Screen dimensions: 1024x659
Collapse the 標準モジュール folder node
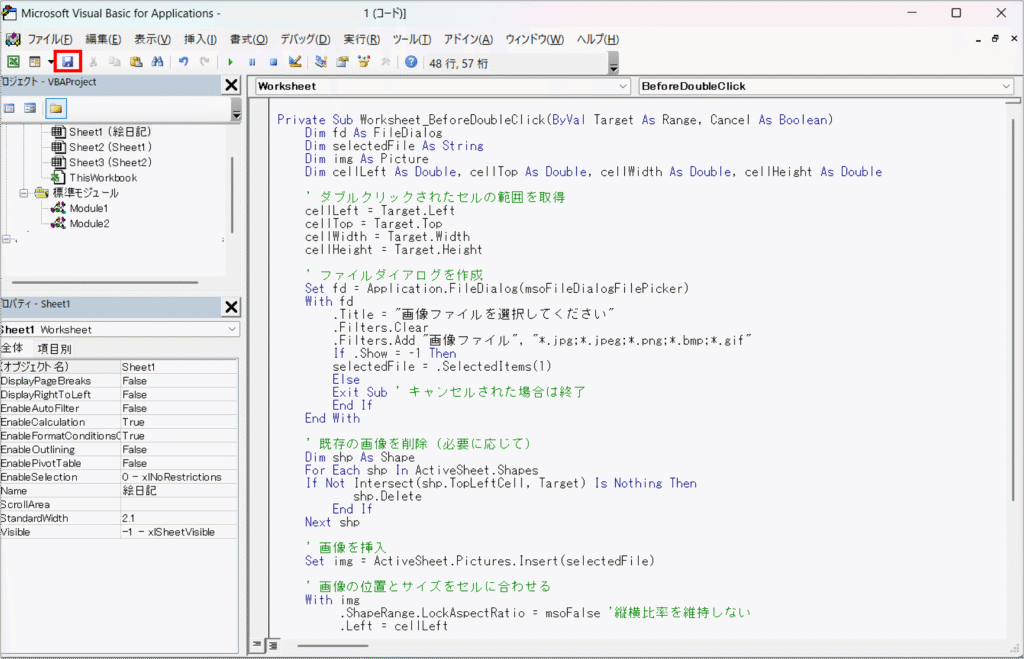point(24,193)
